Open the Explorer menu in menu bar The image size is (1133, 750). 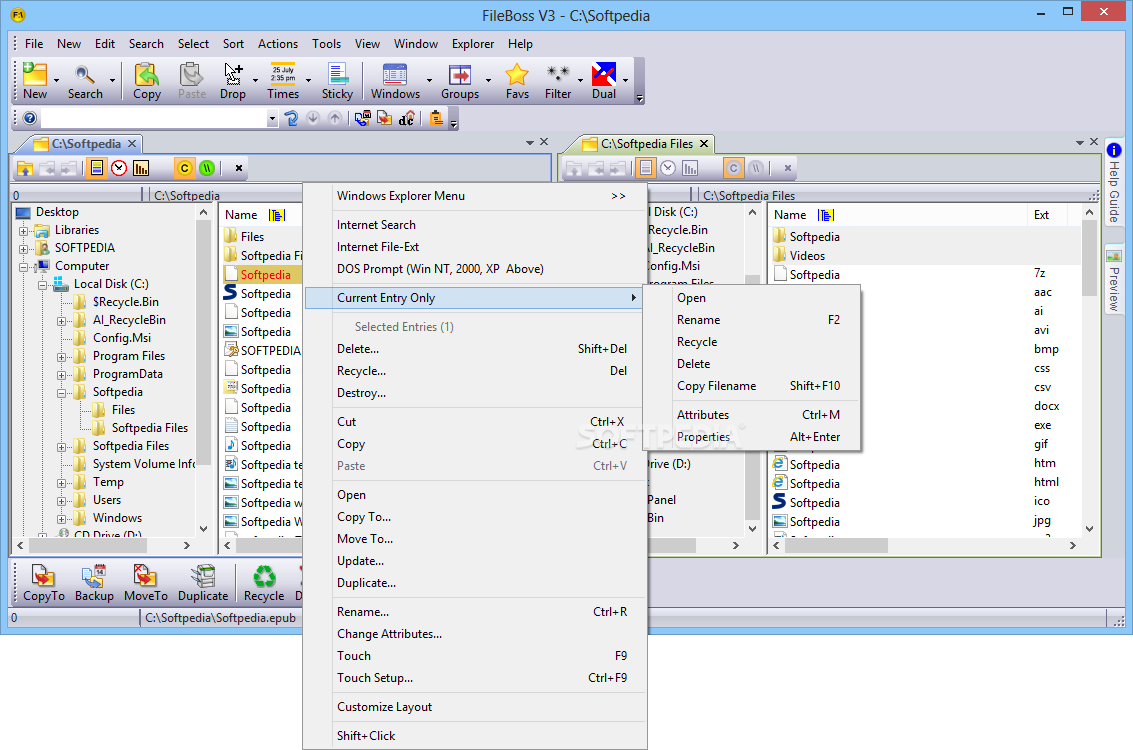(x=473, y=44)
